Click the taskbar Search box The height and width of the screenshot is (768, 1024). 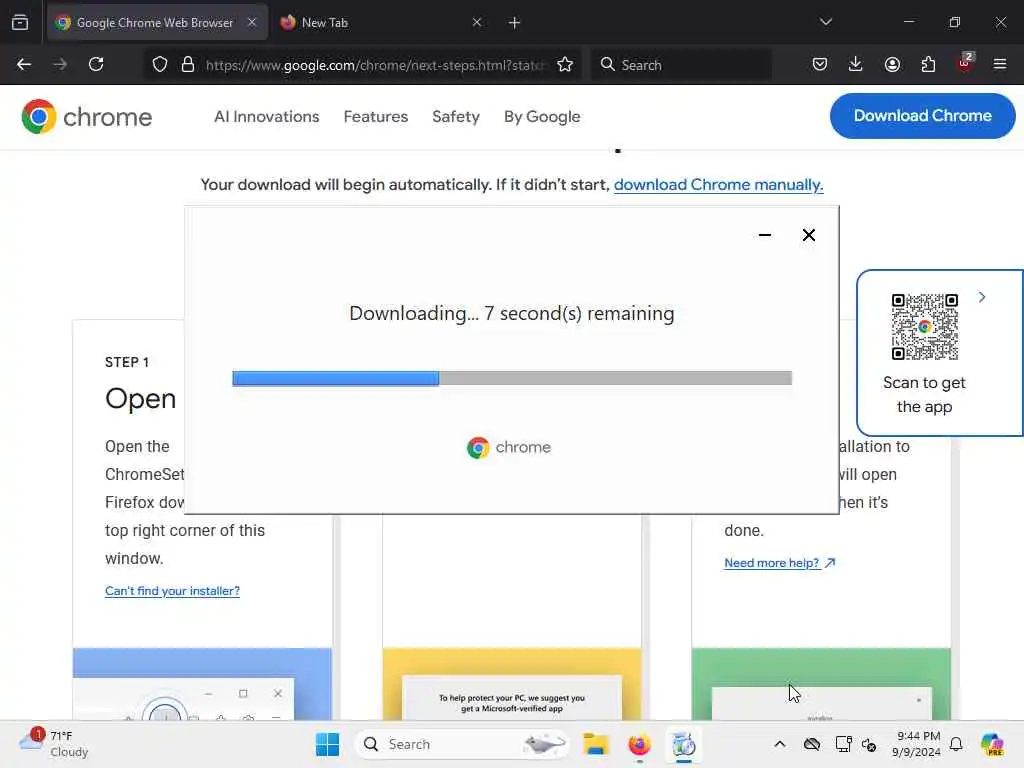(461, 744)
